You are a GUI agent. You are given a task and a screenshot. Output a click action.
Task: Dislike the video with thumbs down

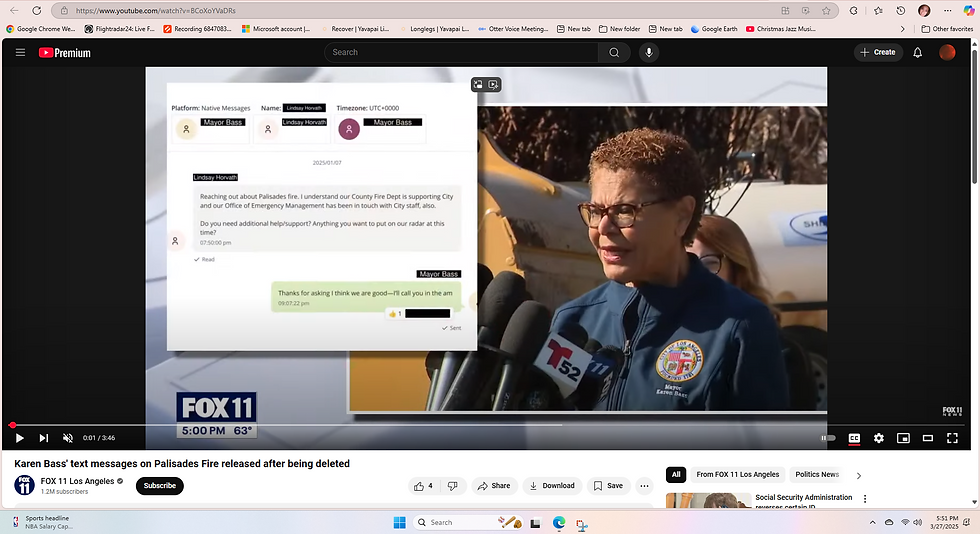click(453, 486)
